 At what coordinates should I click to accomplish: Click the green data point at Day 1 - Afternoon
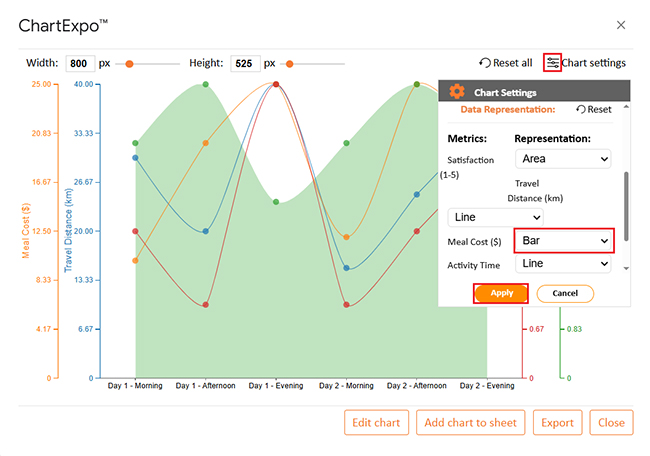pos(206,85)
